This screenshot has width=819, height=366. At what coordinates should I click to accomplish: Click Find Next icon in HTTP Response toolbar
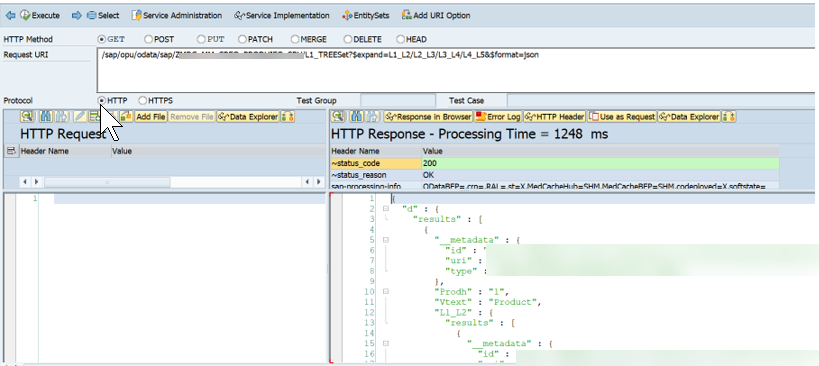(372, 117)
